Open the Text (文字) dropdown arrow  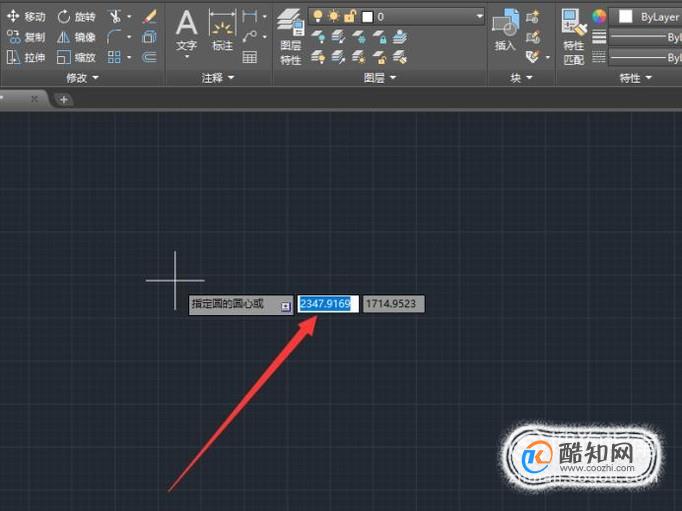[187, 57]
